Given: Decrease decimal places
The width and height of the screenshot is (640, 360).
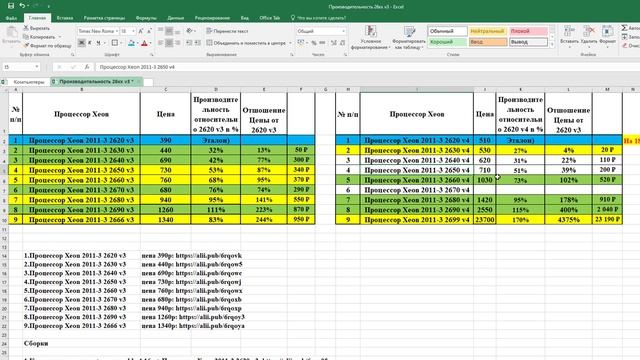Looking at the screenshot, I should (x=342, y=43).
